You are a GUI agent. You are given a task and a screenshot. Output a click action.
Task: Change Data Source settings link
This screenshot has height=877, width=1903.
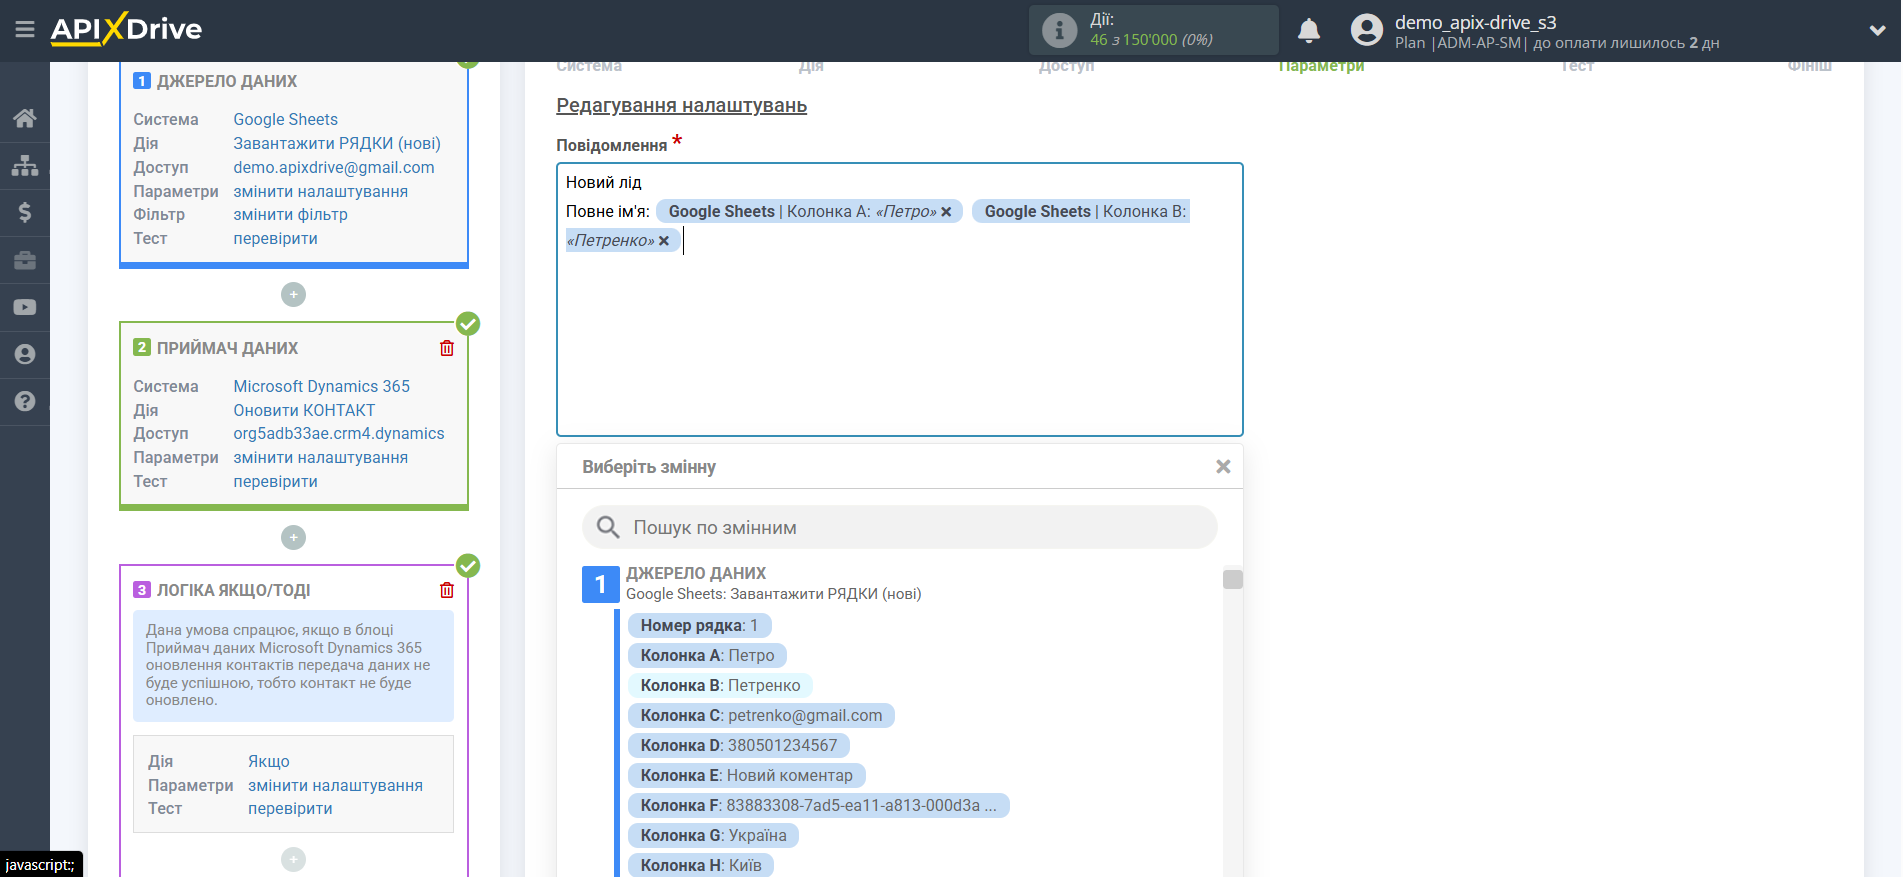320,191
